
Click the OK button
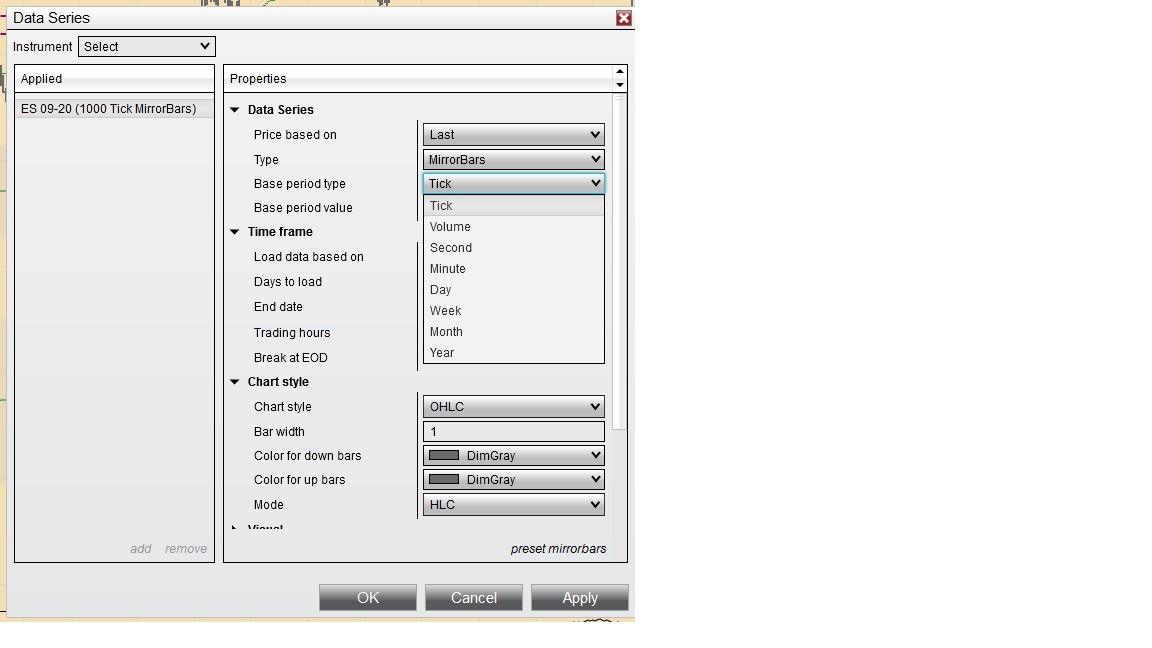point(368,598)
